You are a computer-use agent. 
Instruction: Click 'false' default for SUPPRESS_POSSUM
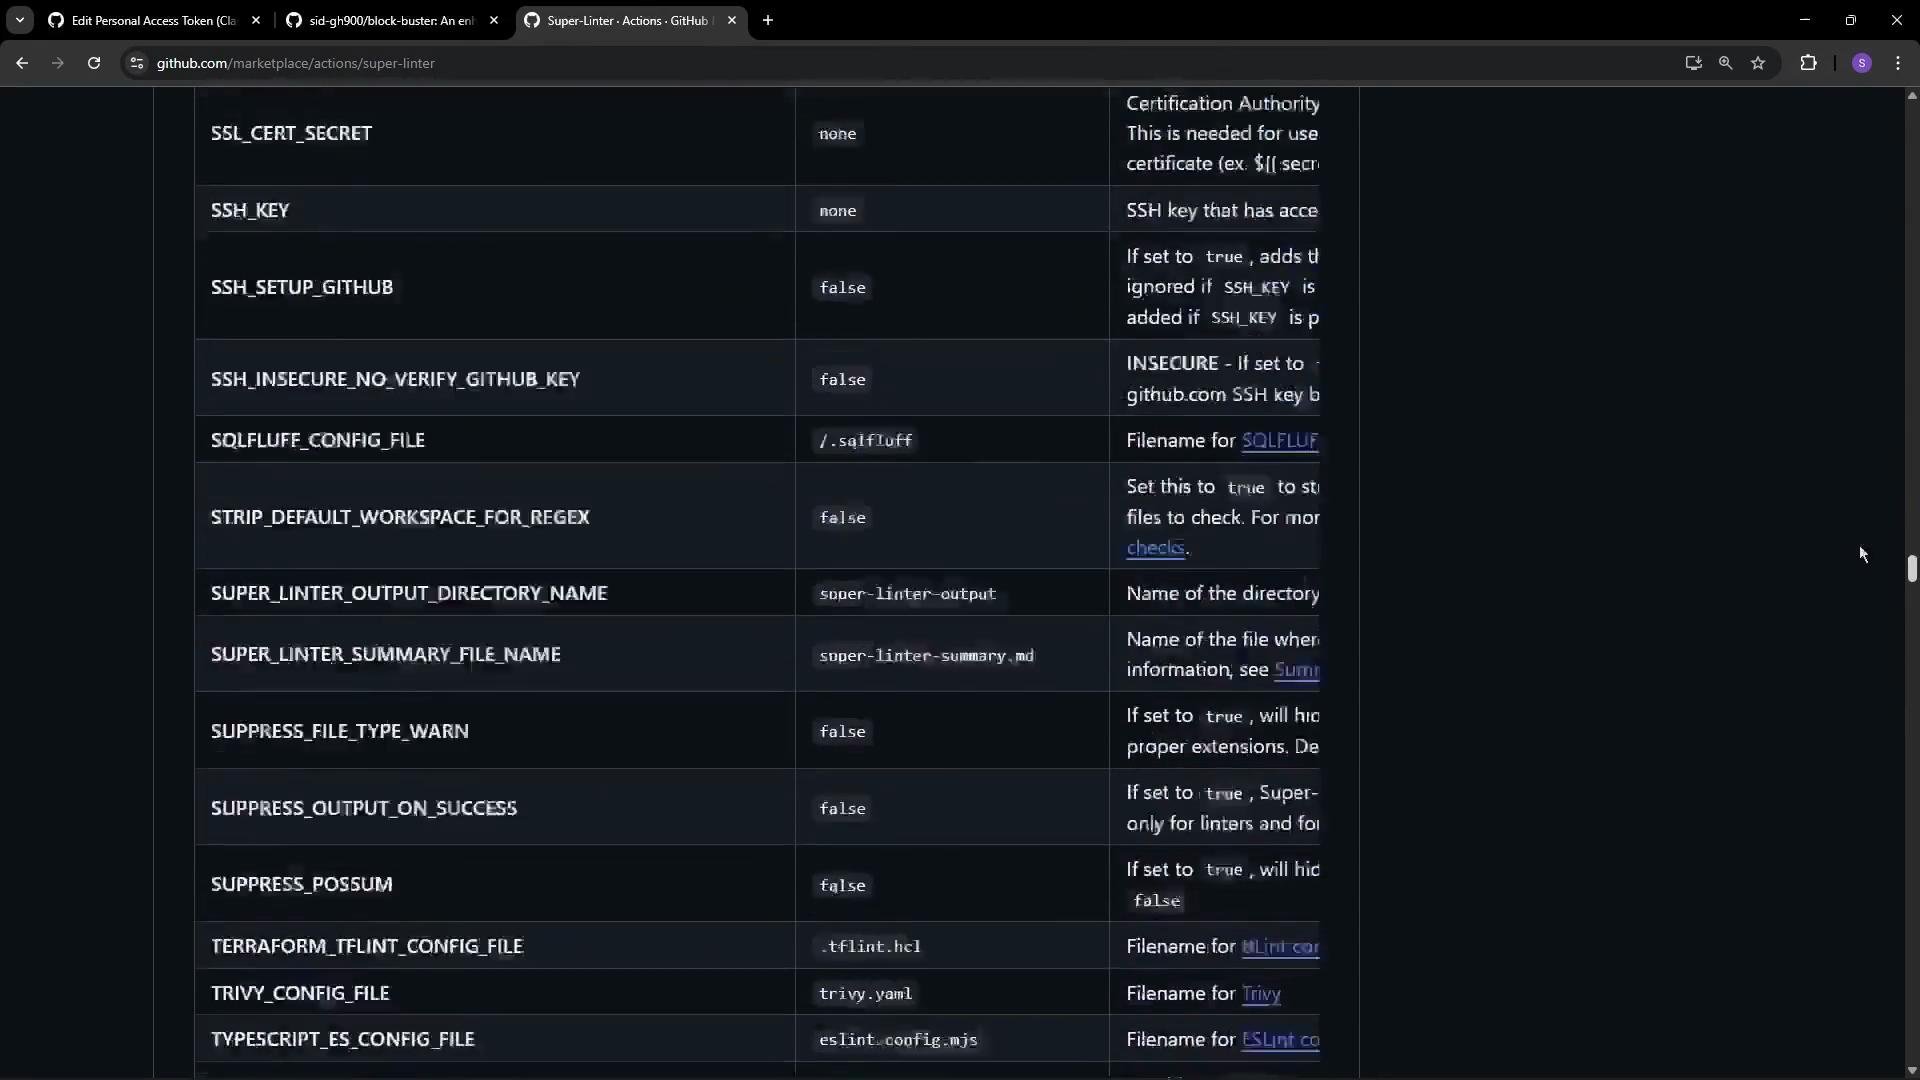point(843,886)
